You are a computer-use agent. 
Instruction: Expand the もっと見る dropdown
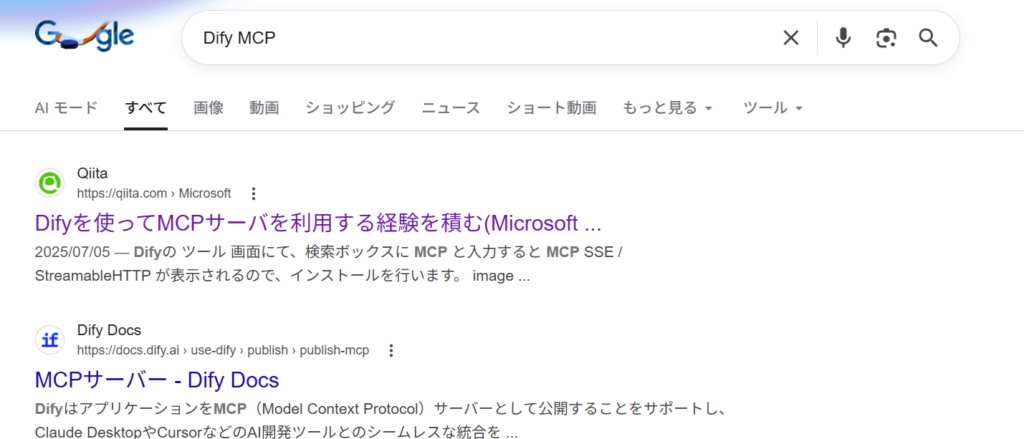click(667, 108)
